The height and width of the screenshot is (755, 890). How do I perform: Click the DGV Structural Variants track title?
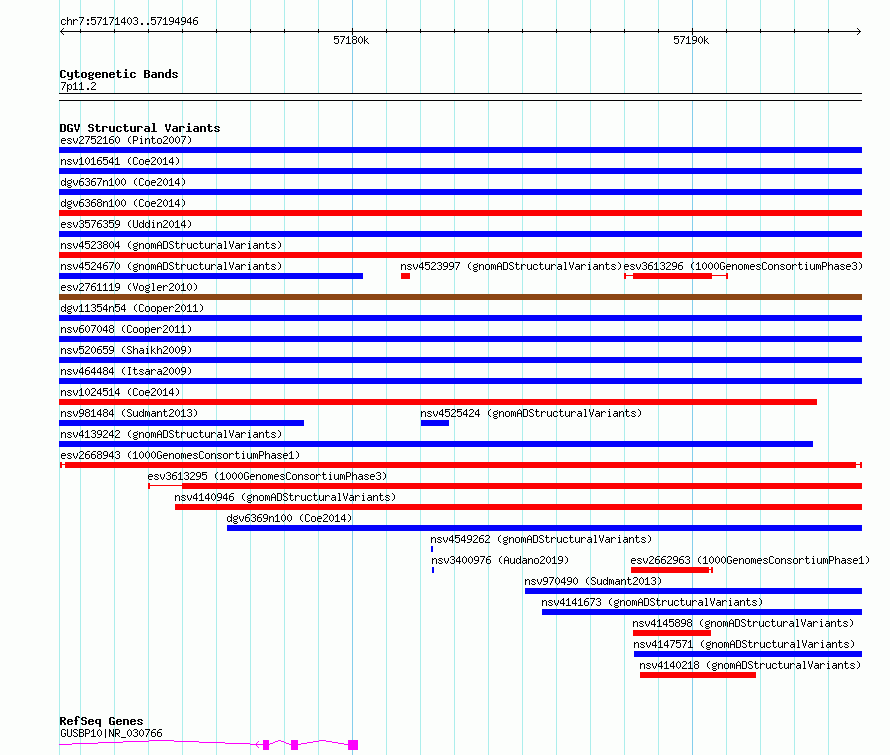click(x=140, y=128)
